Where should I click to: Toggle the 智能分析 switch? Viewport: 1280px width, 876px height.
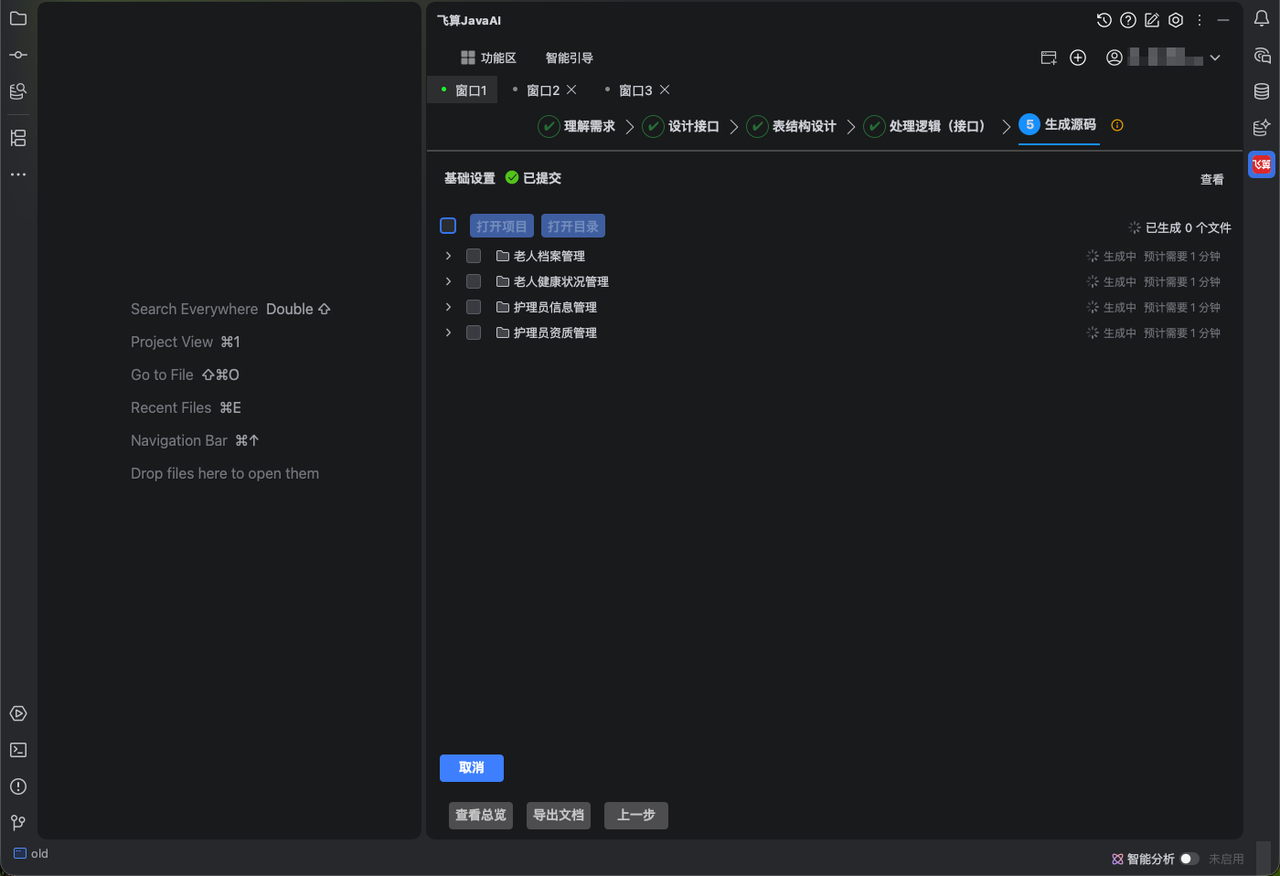pyautogui.click(x=1189, y=859)
